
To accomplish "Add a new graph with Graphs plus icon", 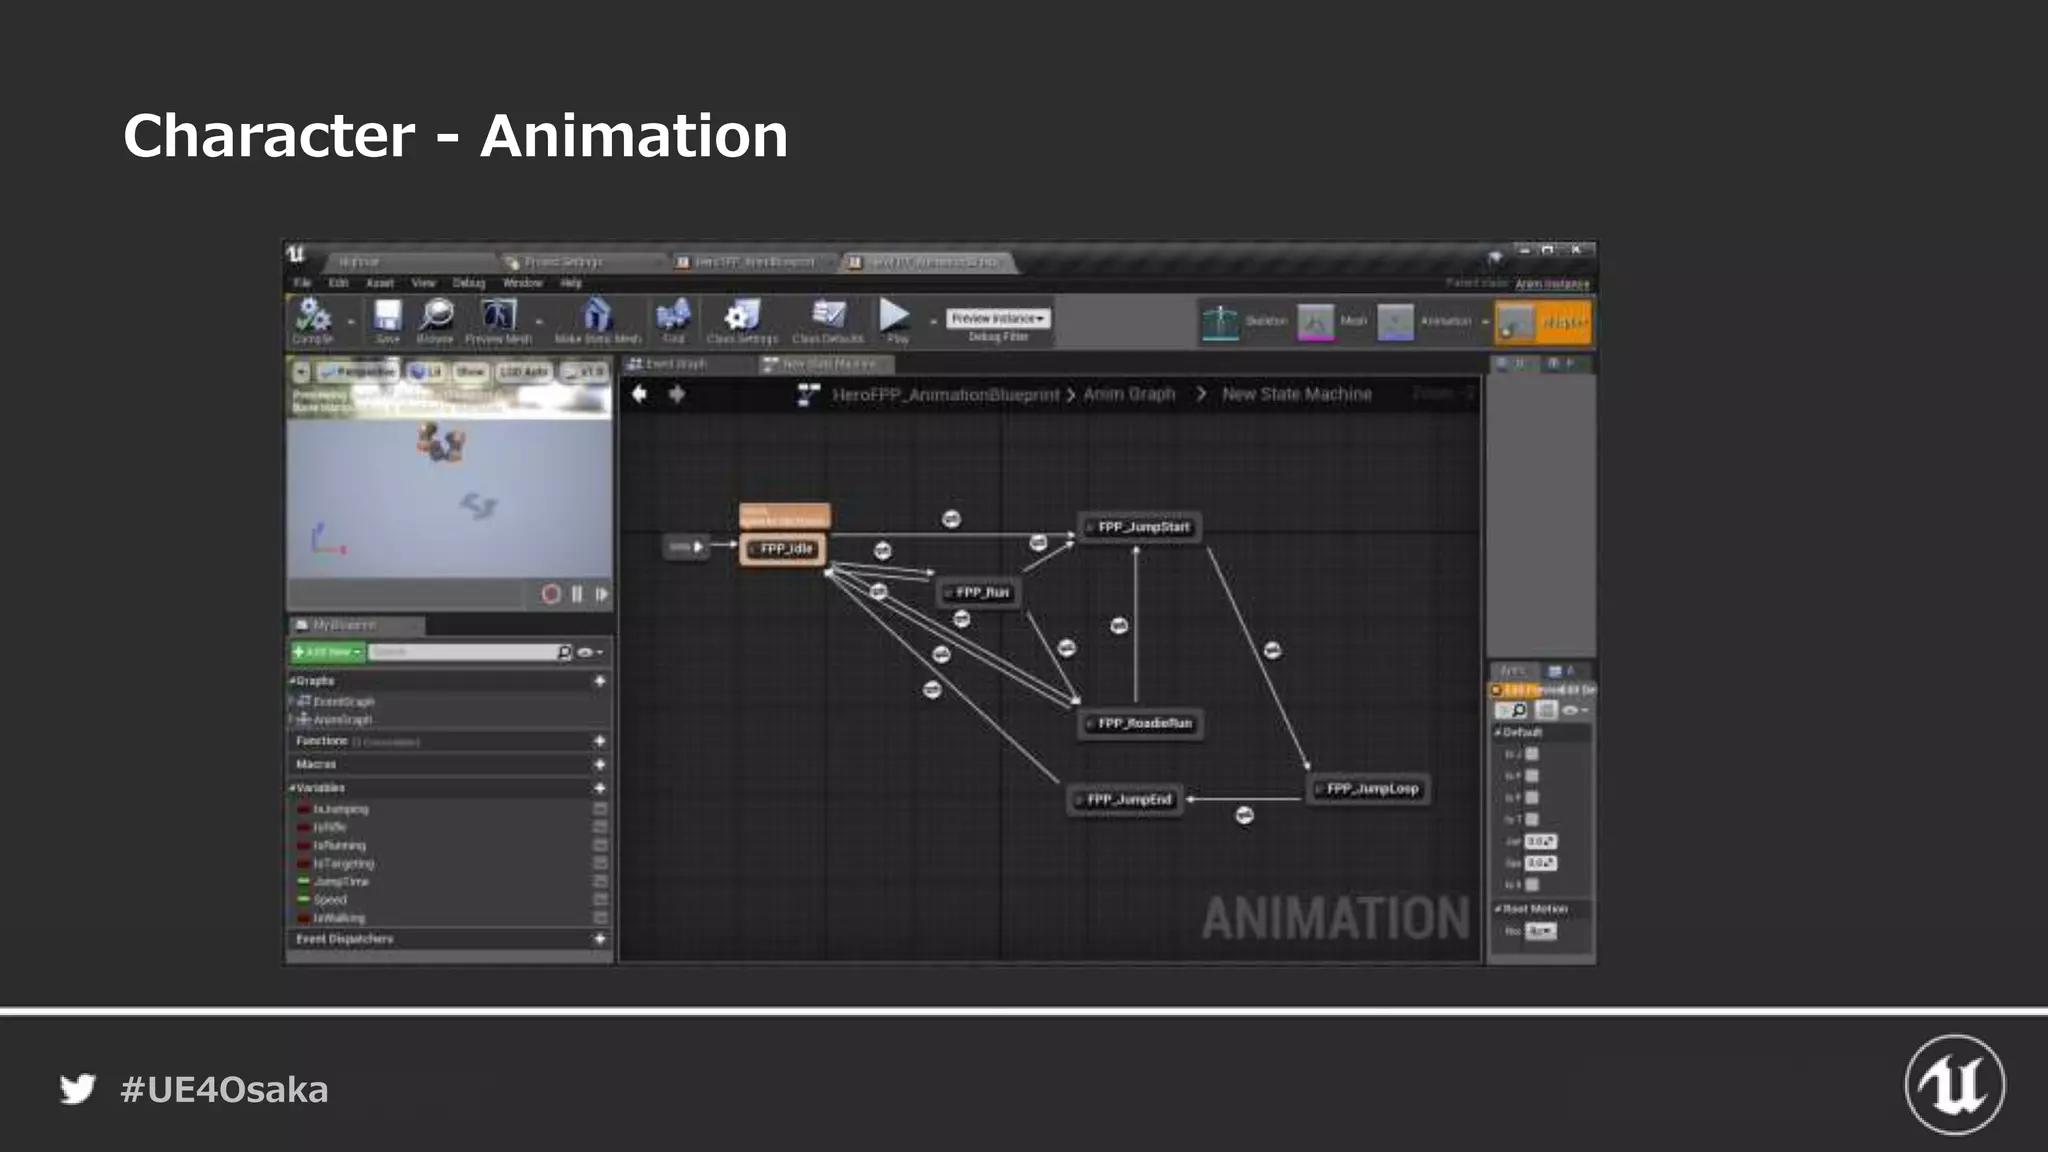I will (x=600, y=681).
